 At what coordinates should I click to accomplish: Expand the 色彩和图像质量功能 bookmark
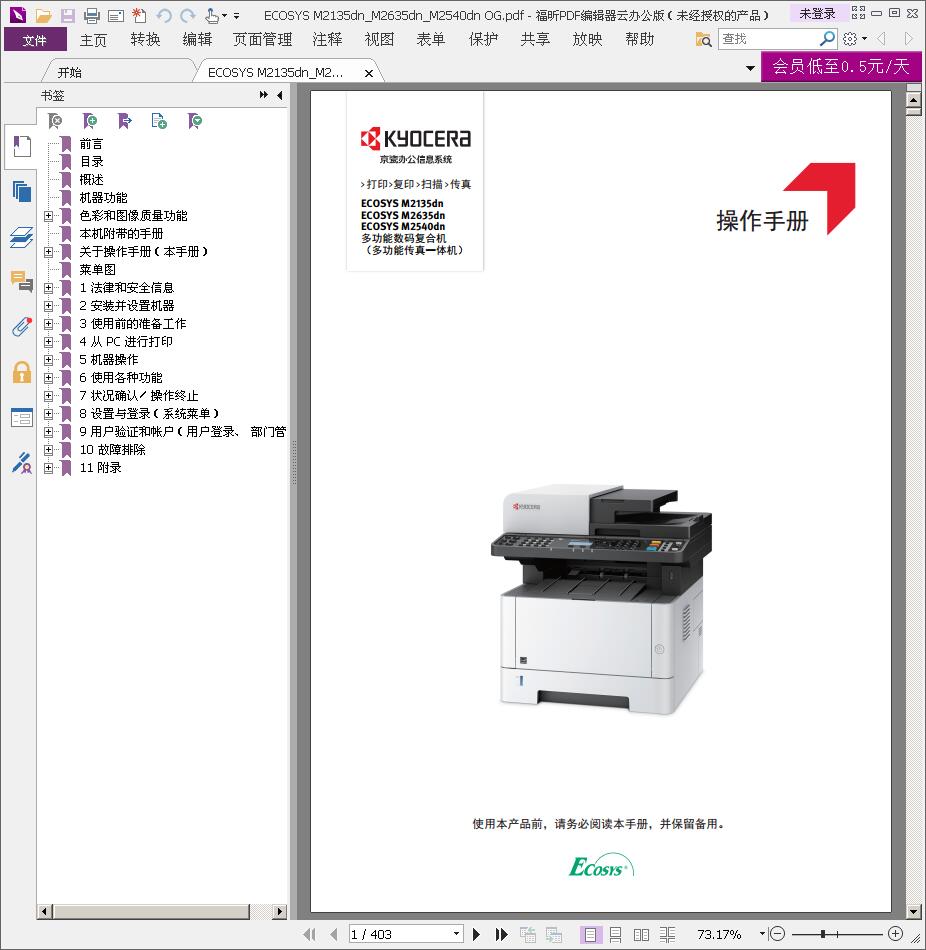(x=48, y=216)
